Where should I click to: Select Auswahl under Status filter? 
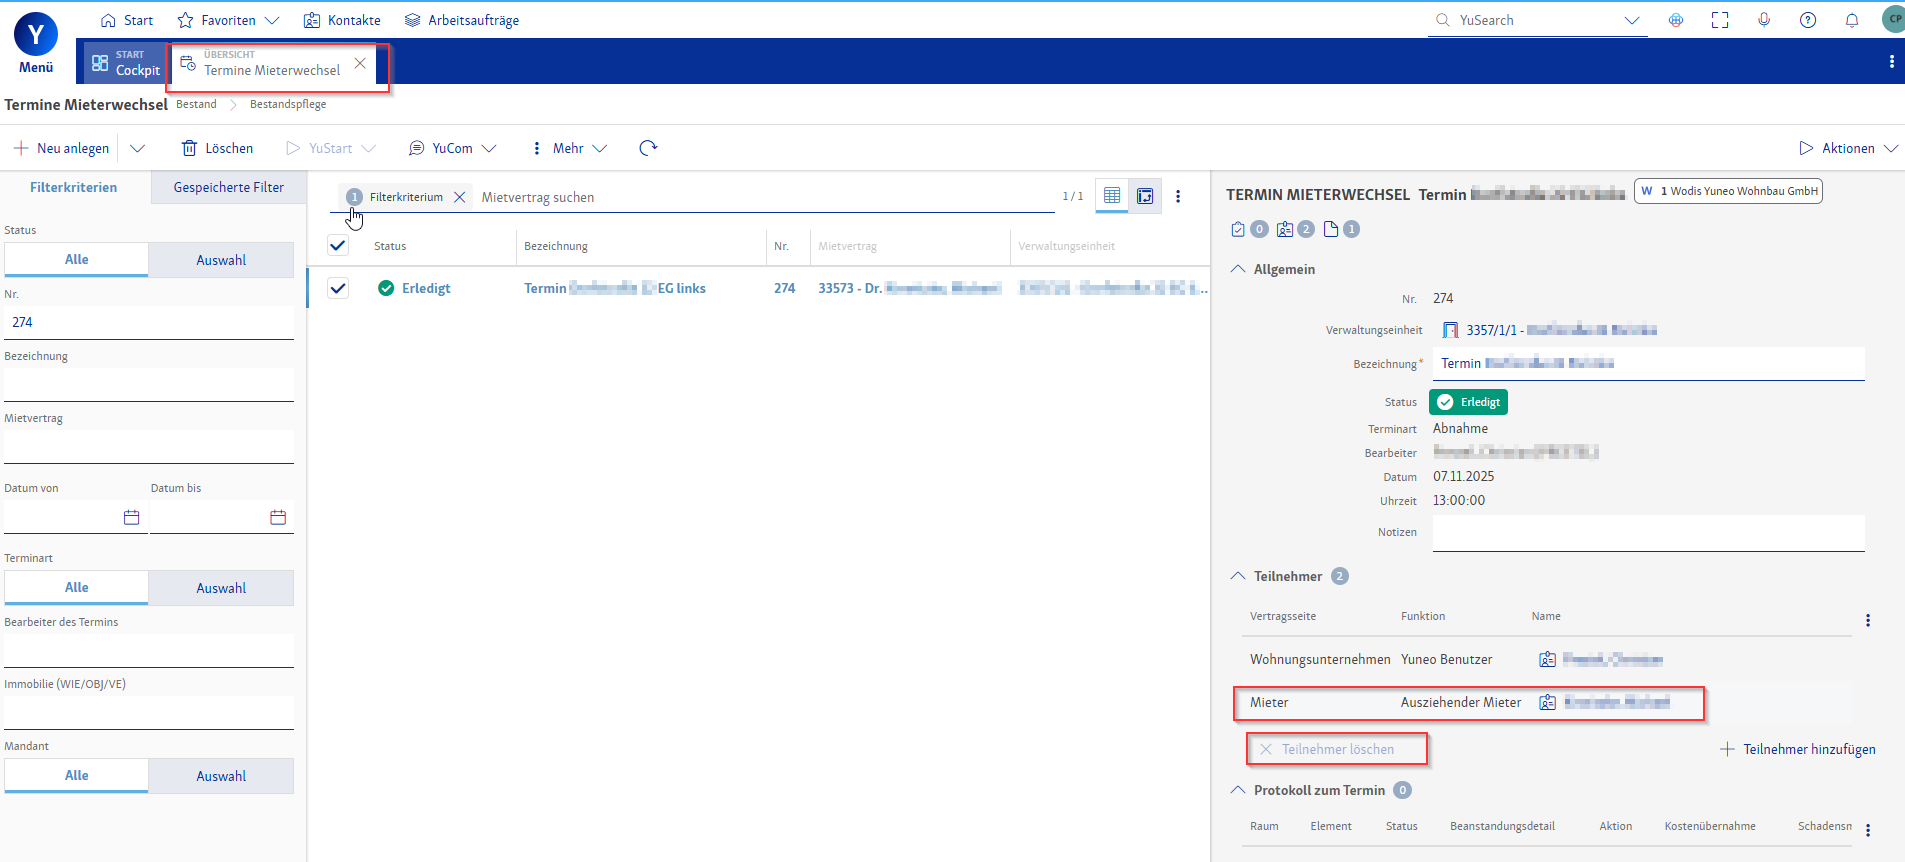point(221,260)
